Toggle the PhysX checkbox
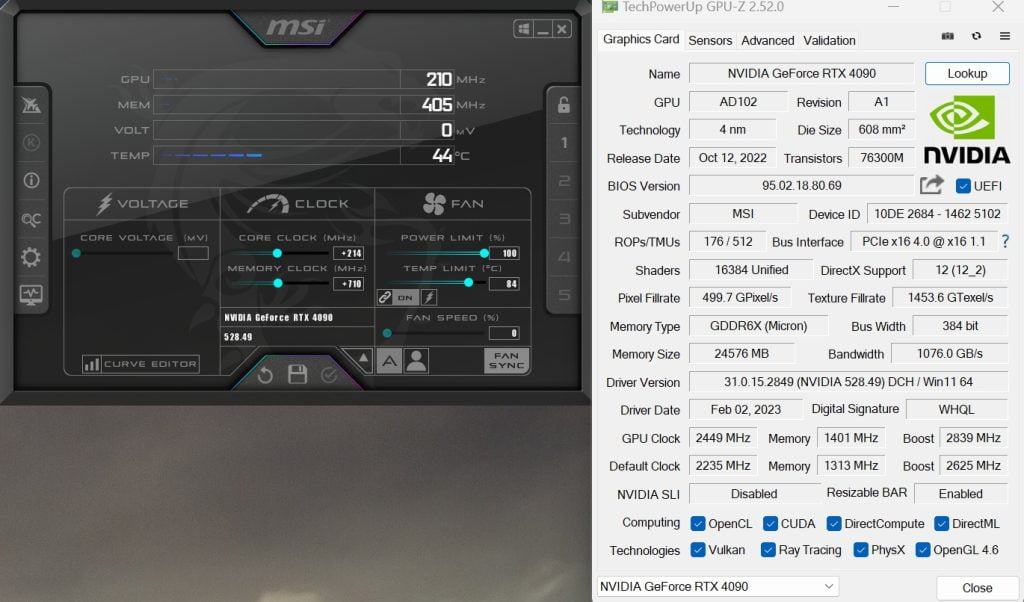 tap(861, 550)
